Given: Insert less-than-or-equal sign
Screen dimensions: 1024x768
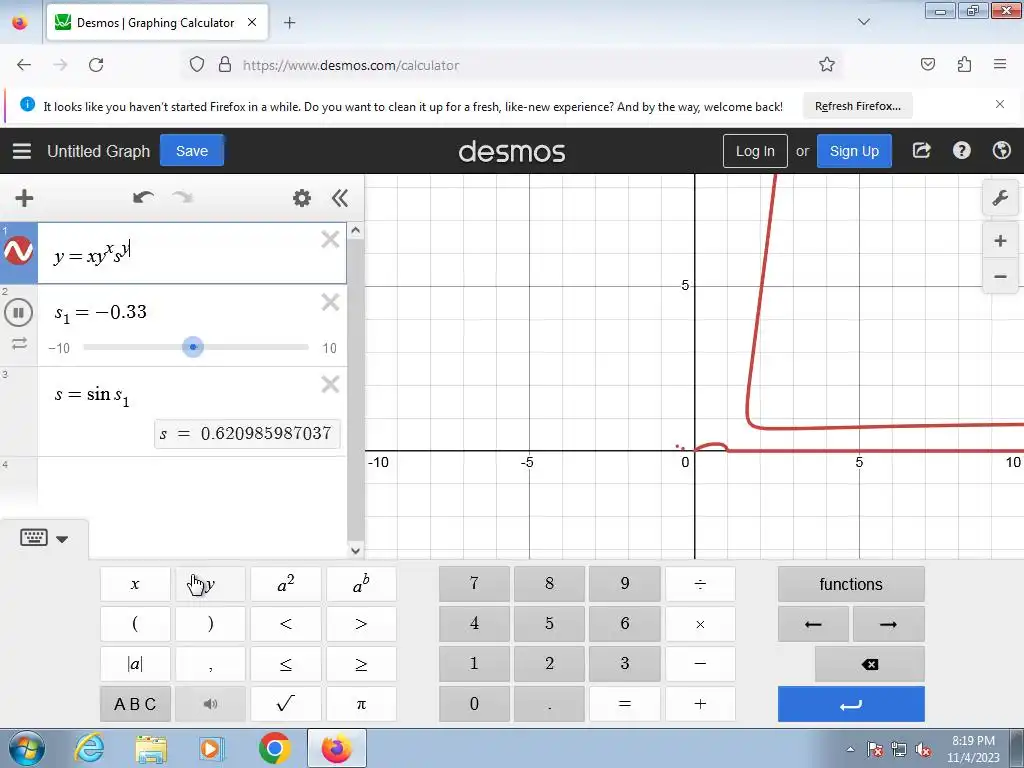Looking at the screenshot, I should pyautogui.click(x=286, y=664).
